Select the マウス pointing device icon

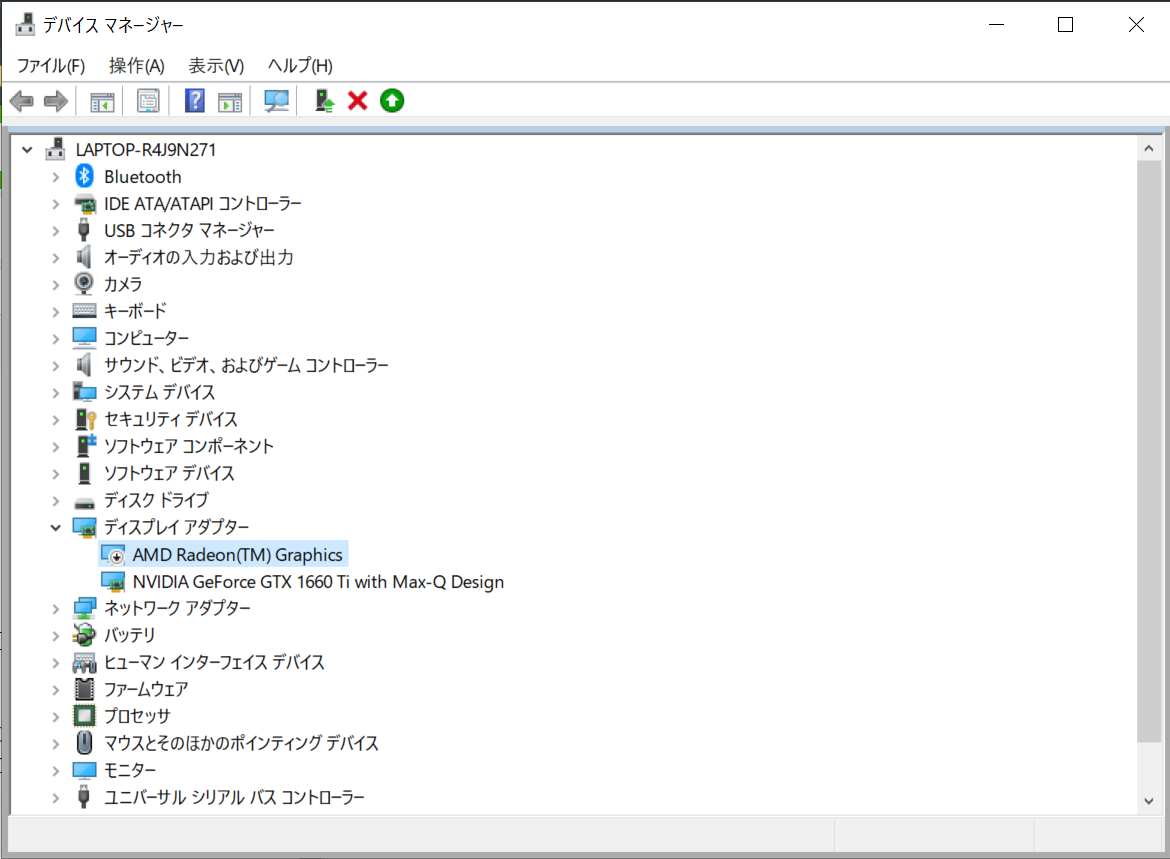tap(84, 743)
